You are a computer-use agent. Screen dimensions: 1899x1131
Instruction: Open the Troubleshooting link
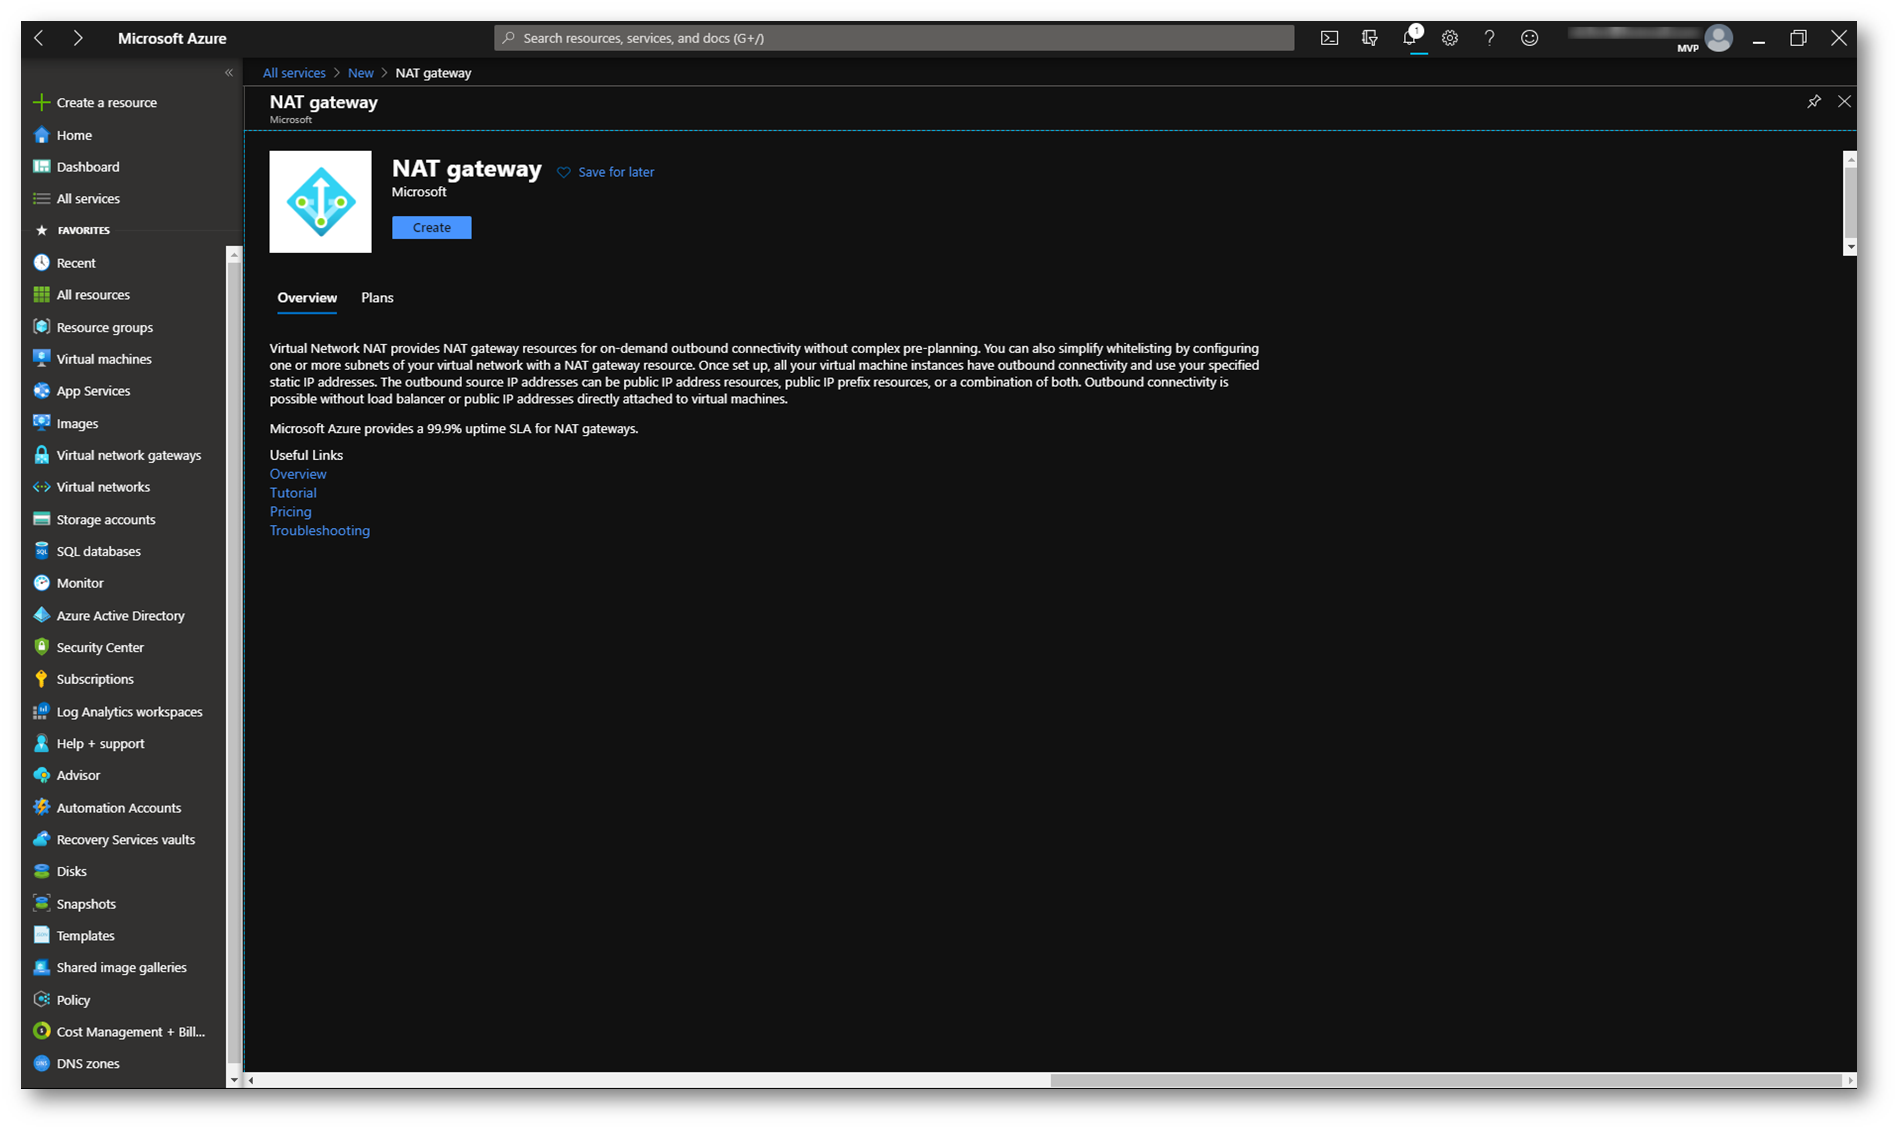(x=319, y=531)
